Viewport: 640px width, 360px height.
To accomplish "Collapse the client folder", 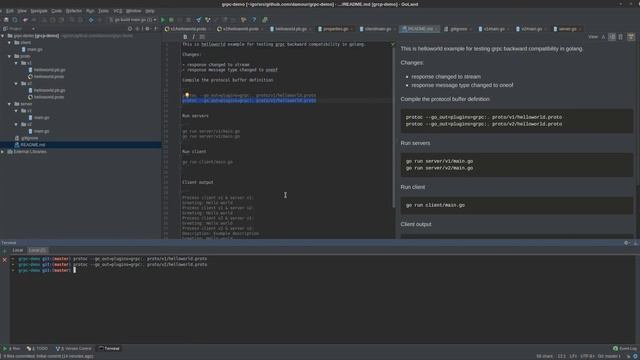I will click(x=10, y=42).
